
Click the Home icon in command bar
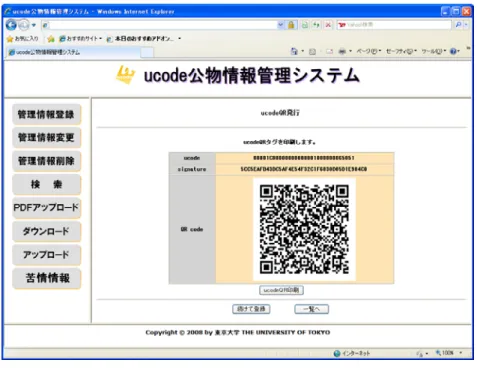coord(294,51)
